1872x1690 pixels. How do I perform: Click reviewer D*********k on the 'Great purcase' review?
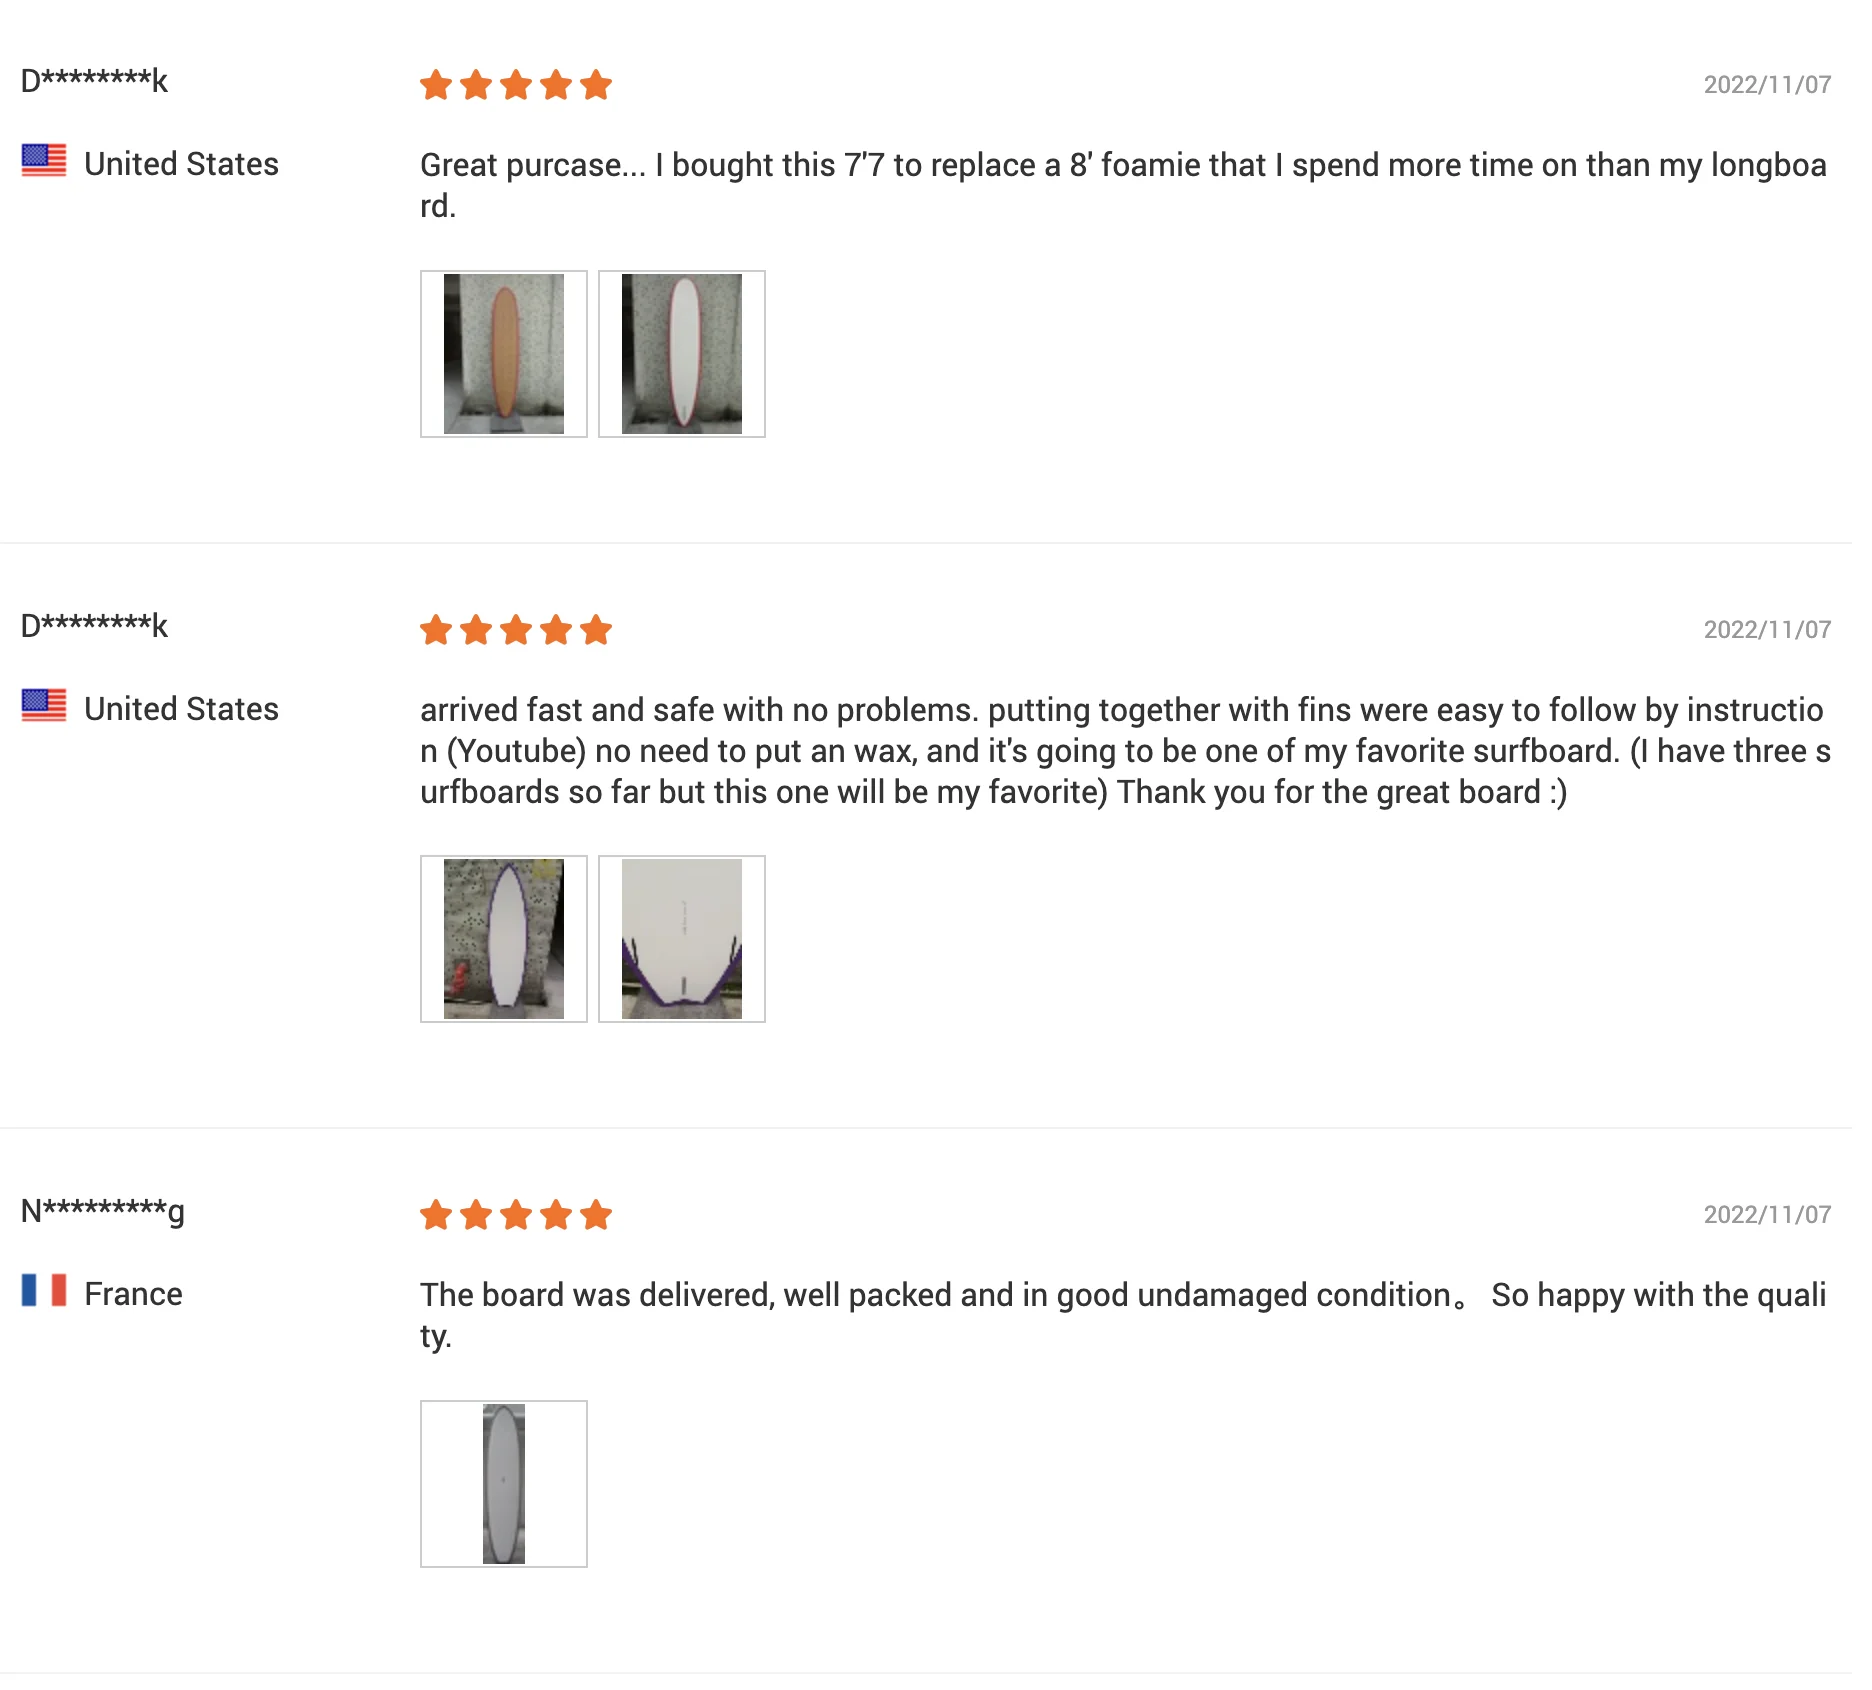pos(95,80)
